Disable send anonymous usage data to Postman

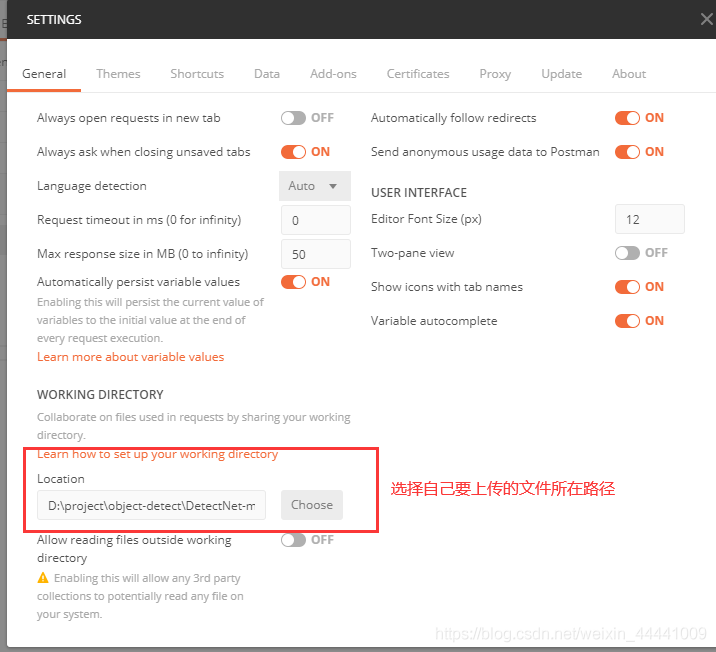tap(627, 152)
